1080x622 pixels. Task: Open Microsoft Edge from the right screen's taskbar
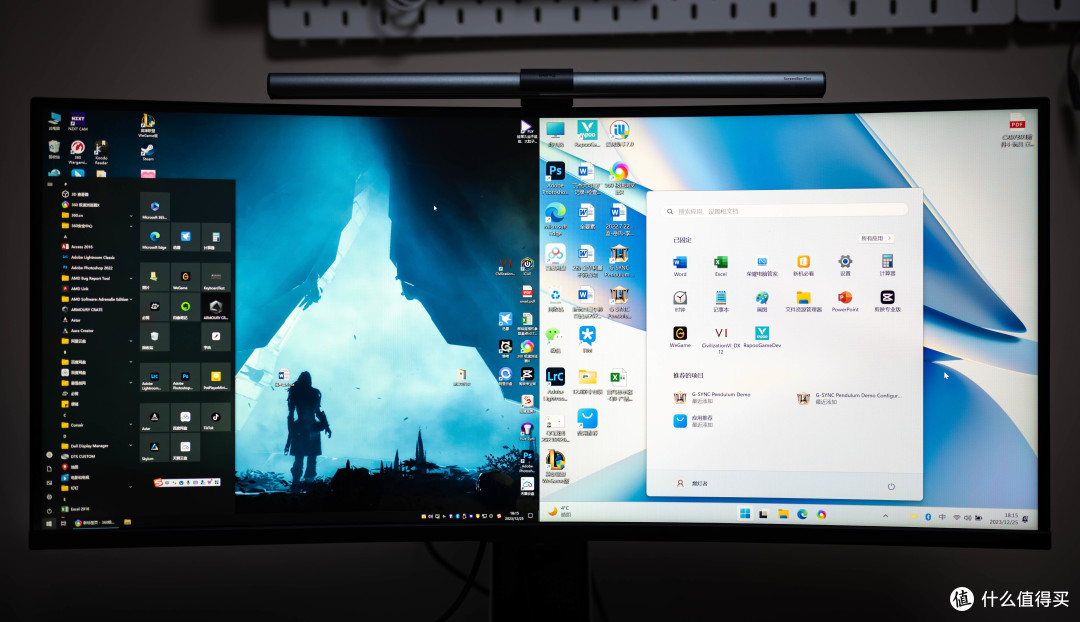point(802,514)
